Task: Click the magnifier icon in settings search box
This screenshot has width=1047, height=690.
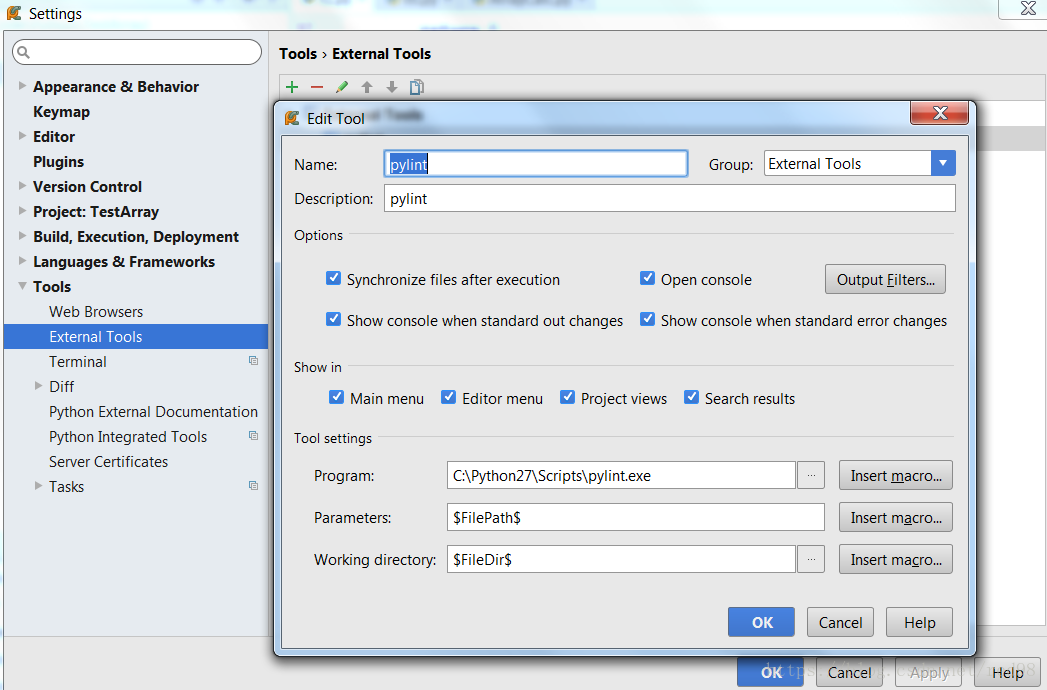Action: point(23,52)
